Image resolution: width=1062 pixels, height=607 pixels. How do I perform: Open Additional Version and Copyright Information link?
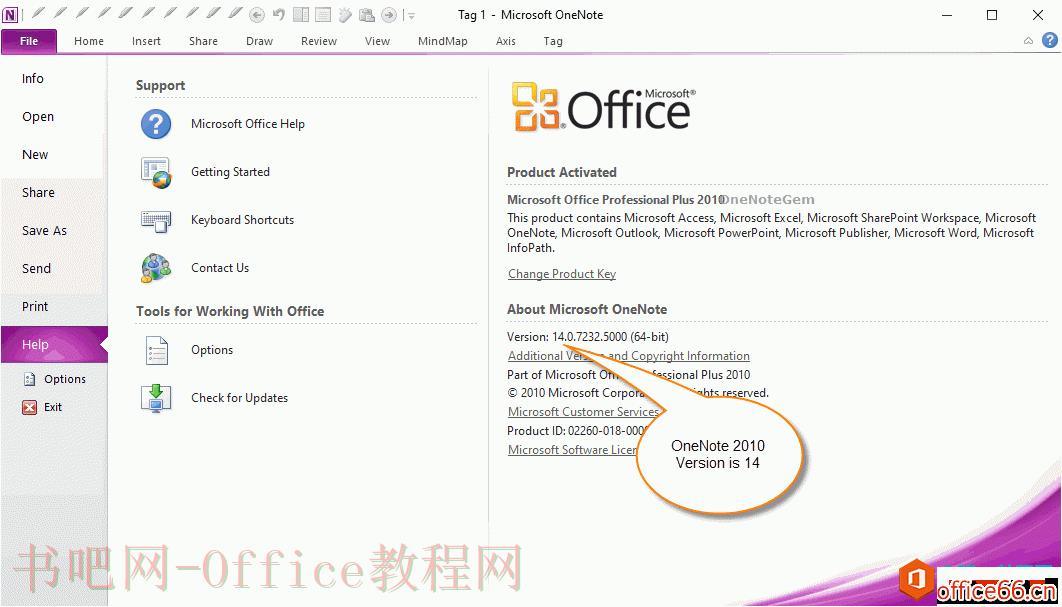tap(629, 356)
